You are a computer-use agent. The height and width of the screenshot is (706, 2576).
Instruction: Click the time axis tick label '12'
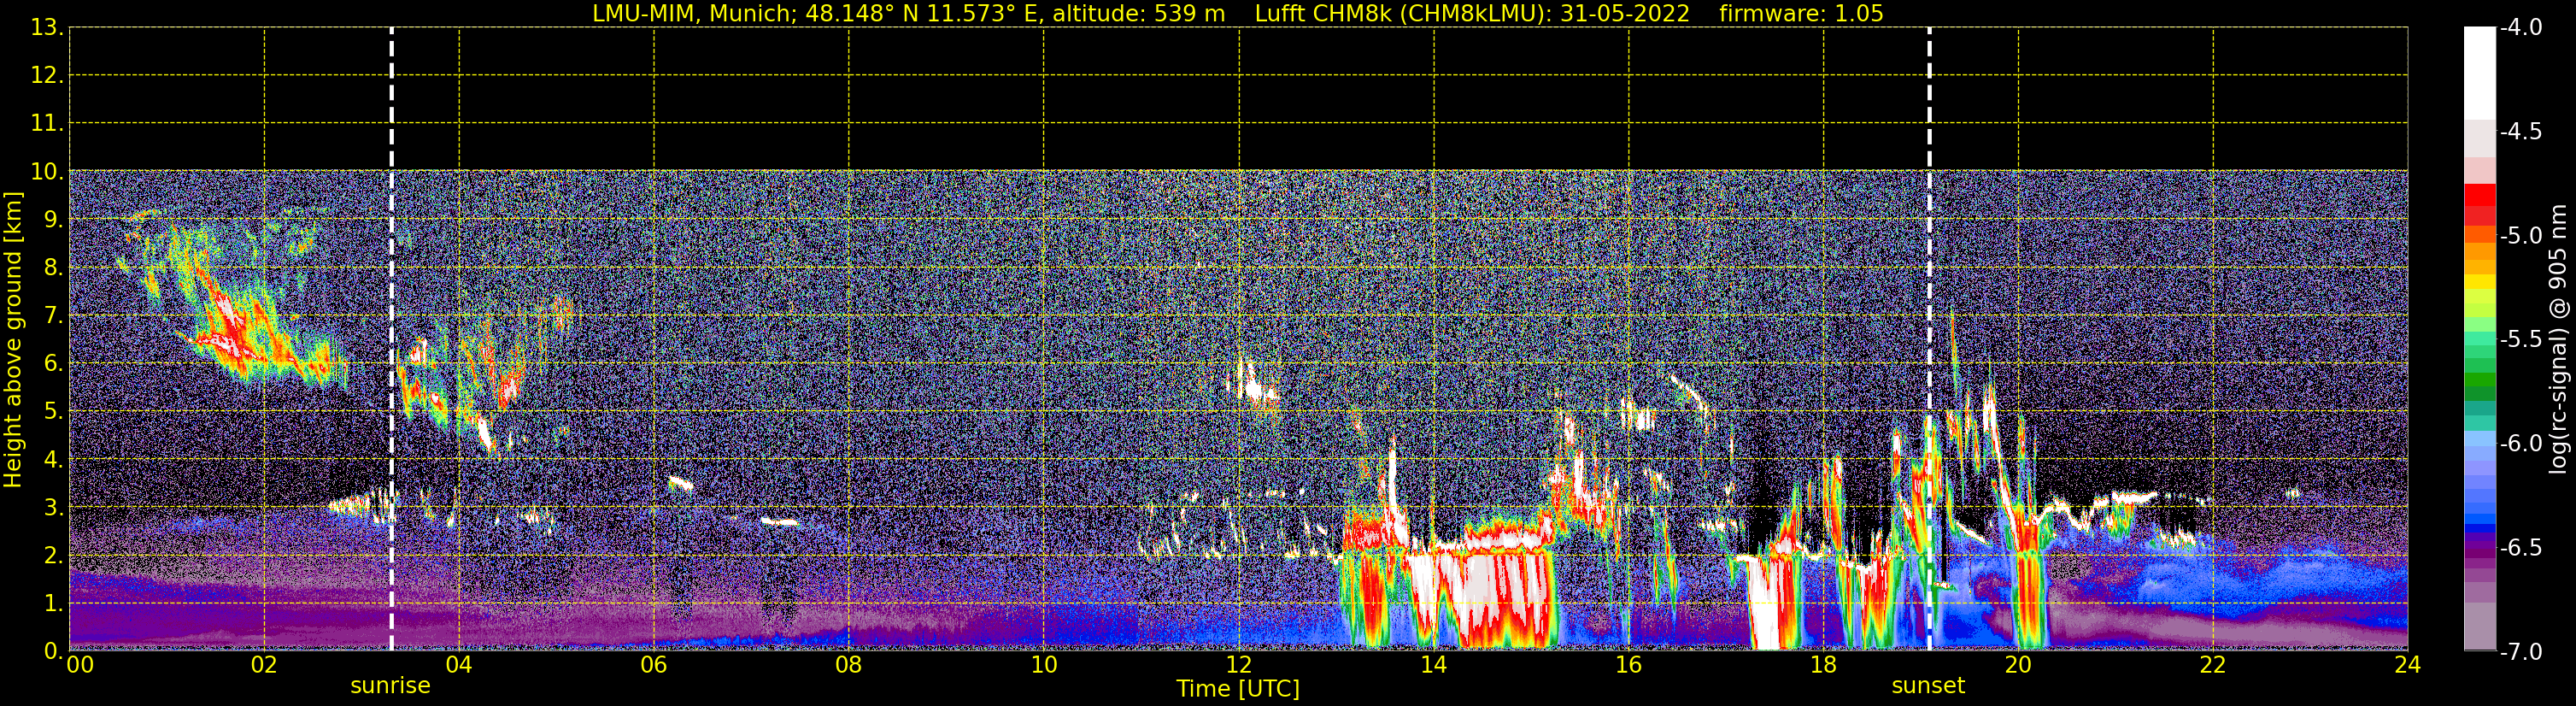(1239, 665)
